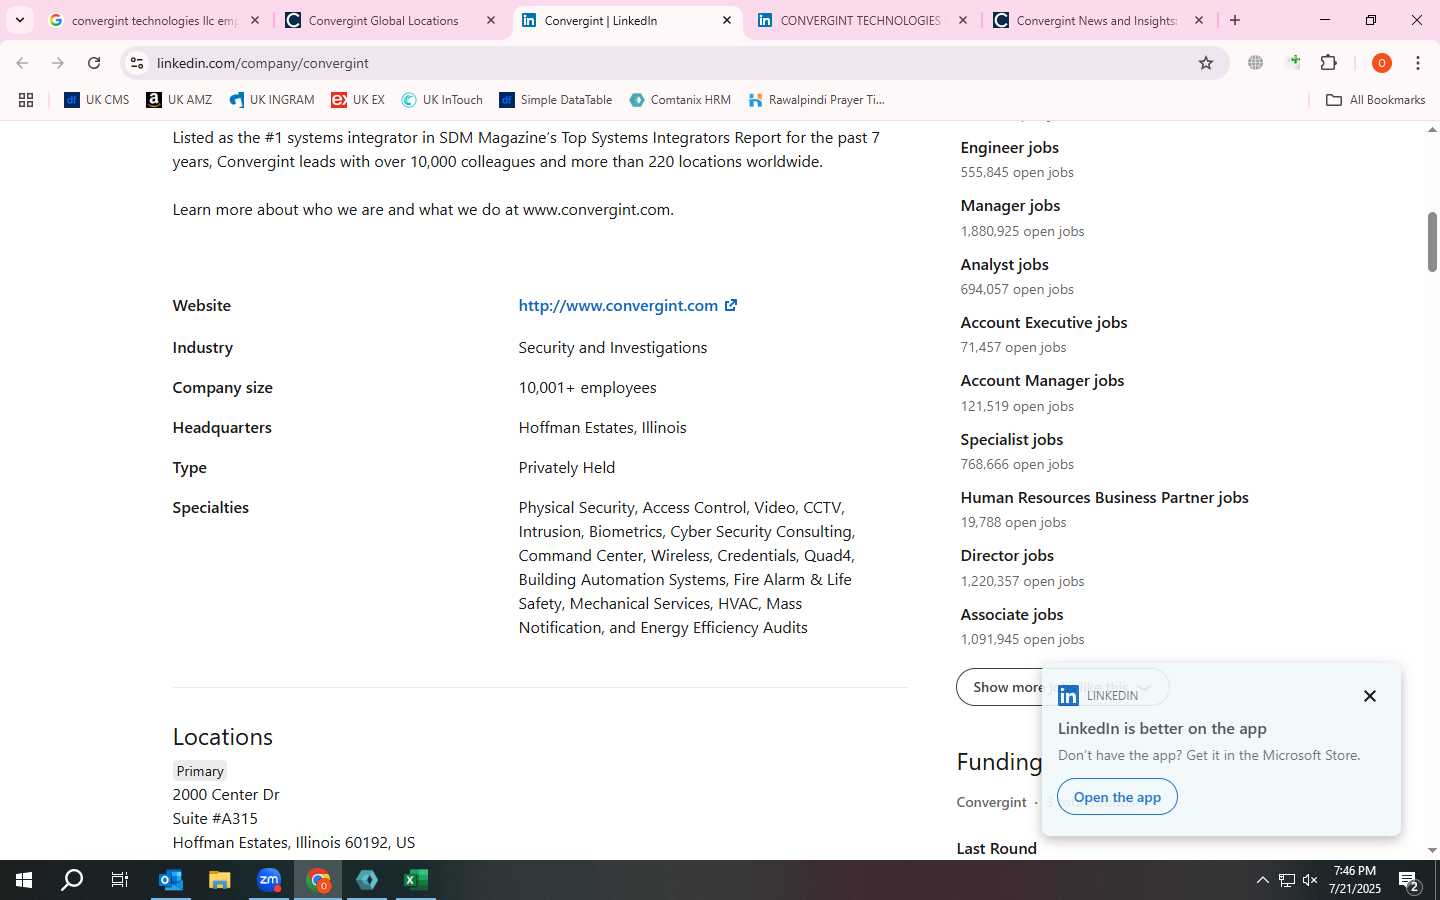Image resolution: width=1440 pixels, height=900 pixels.
Task: Open the UK CMS bookmark
Action: [96, 100]
